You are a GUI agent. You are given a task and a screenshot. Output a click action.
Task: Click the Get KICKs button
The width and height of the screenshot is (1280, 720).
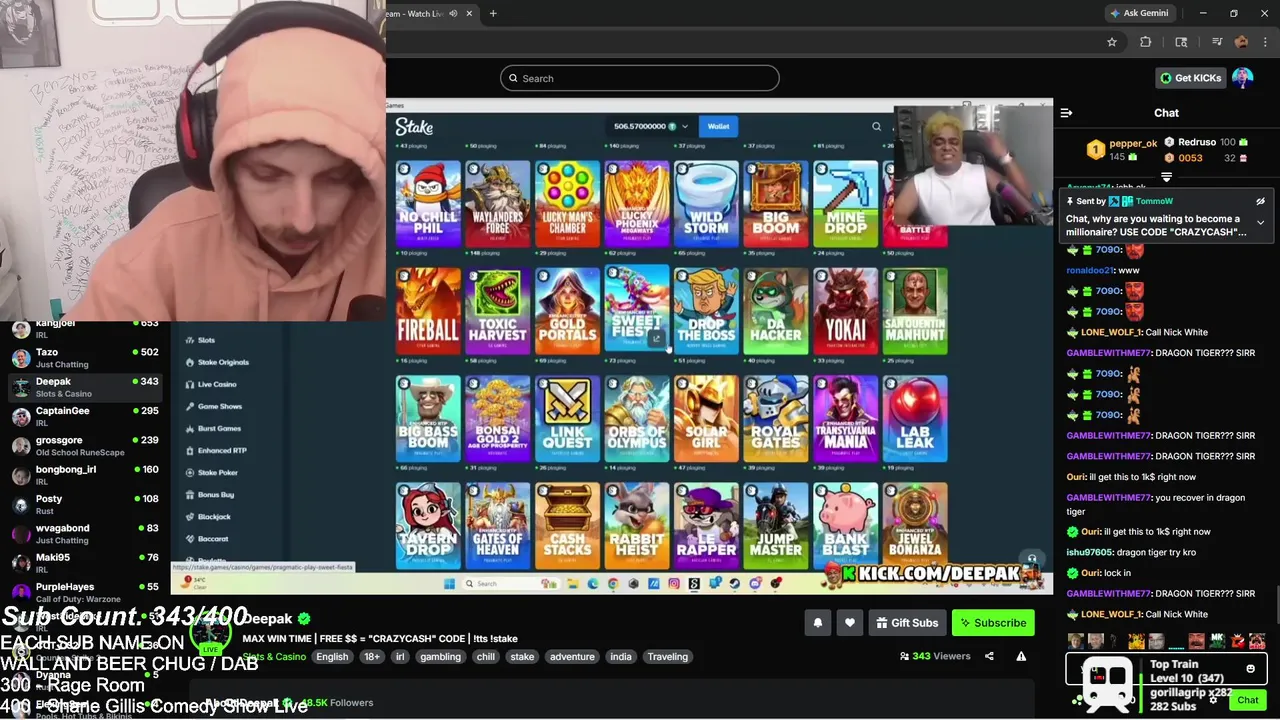tap(1191, 78)
